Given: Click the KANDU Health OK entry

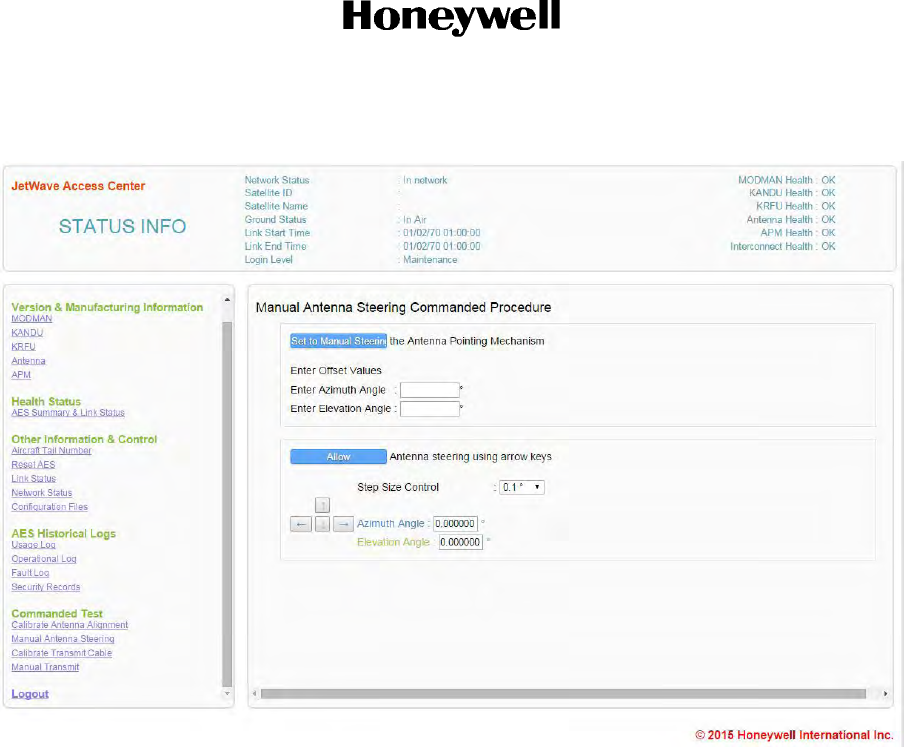Looking at the screenshot, I should tap(792, 193).
